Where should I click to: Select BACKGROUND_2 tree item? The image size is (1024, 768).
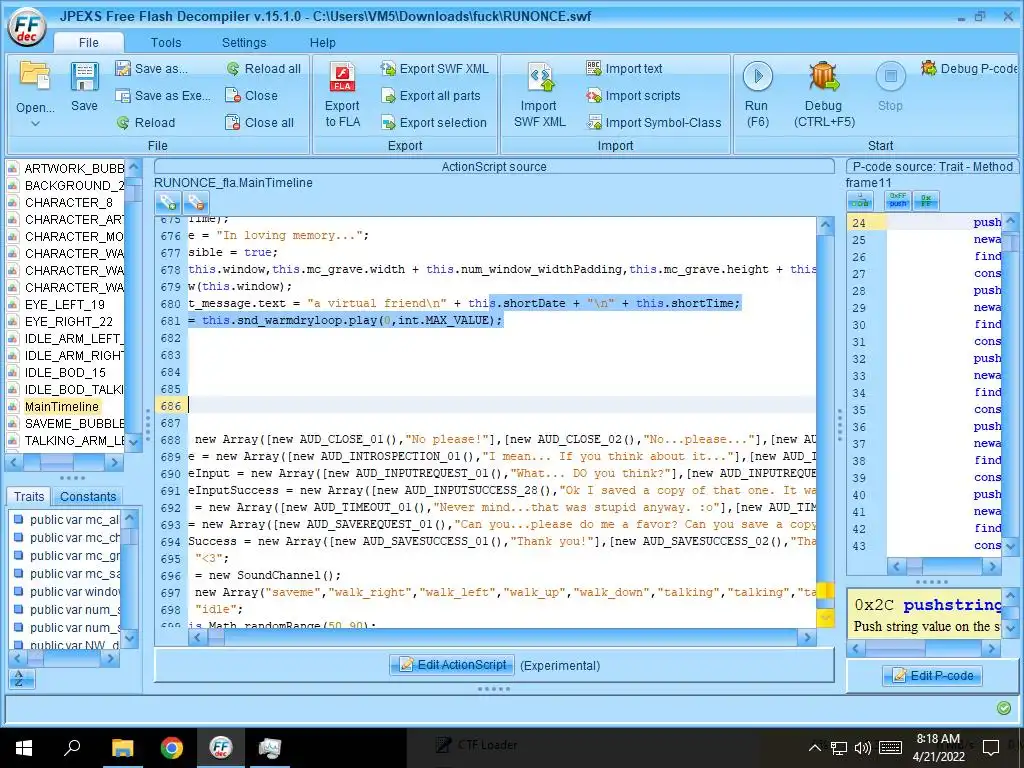(x=74, y=185)
